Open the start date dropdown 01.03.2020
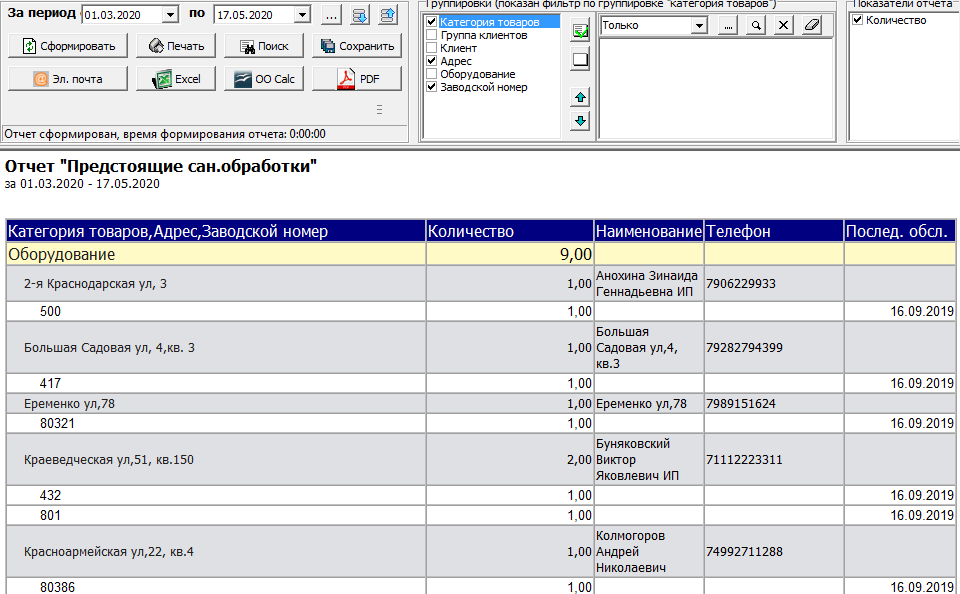The image size is (960, 594). [x=169, y=15]
